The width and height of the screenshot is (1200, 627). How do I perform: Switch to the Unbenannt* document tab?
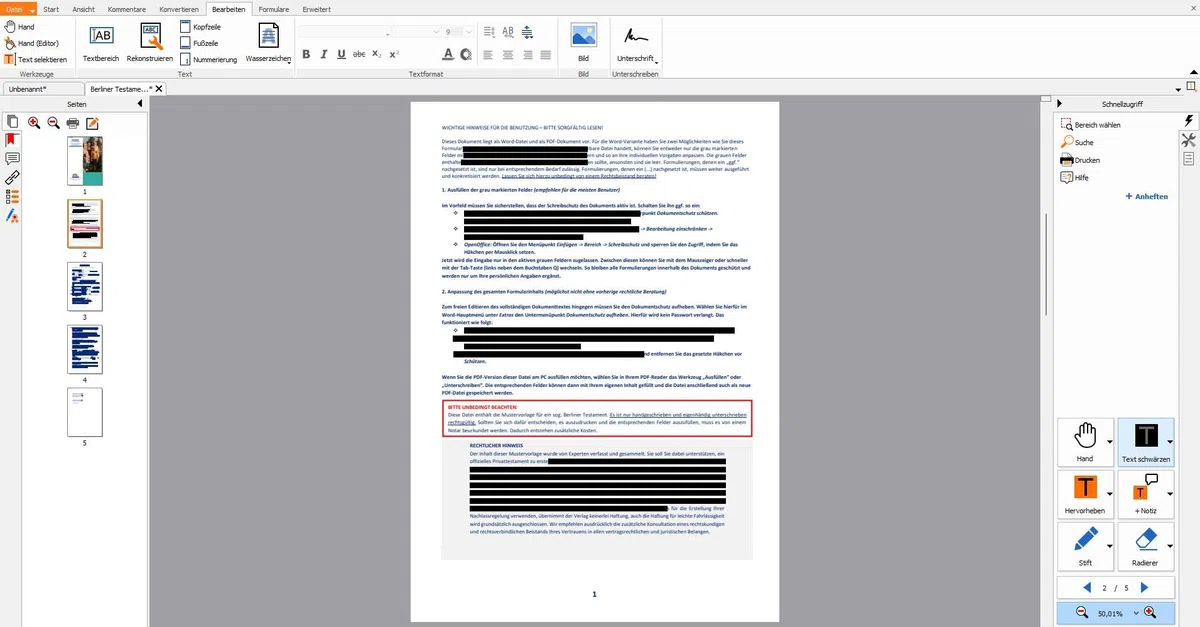click(41, 89)
